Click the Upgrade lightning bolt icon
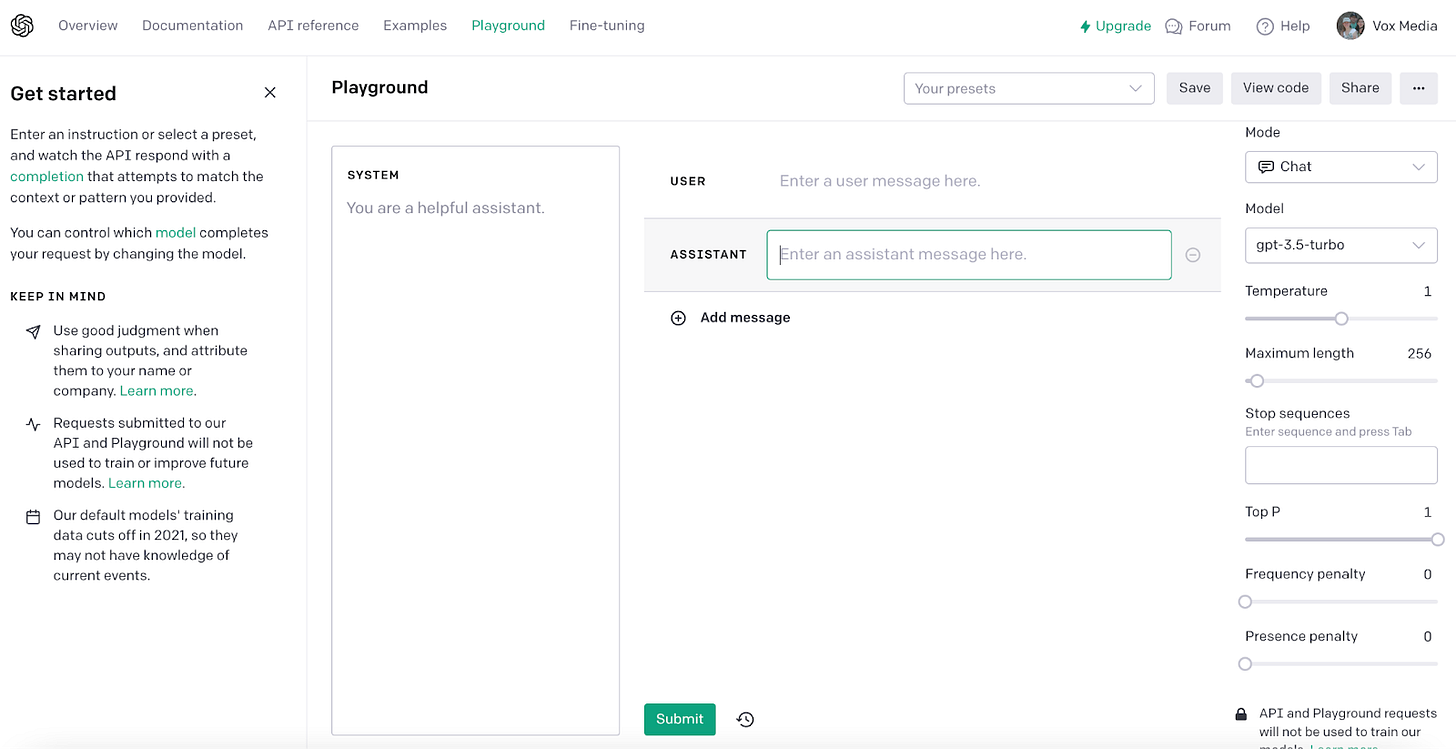 pos(1085,27)
